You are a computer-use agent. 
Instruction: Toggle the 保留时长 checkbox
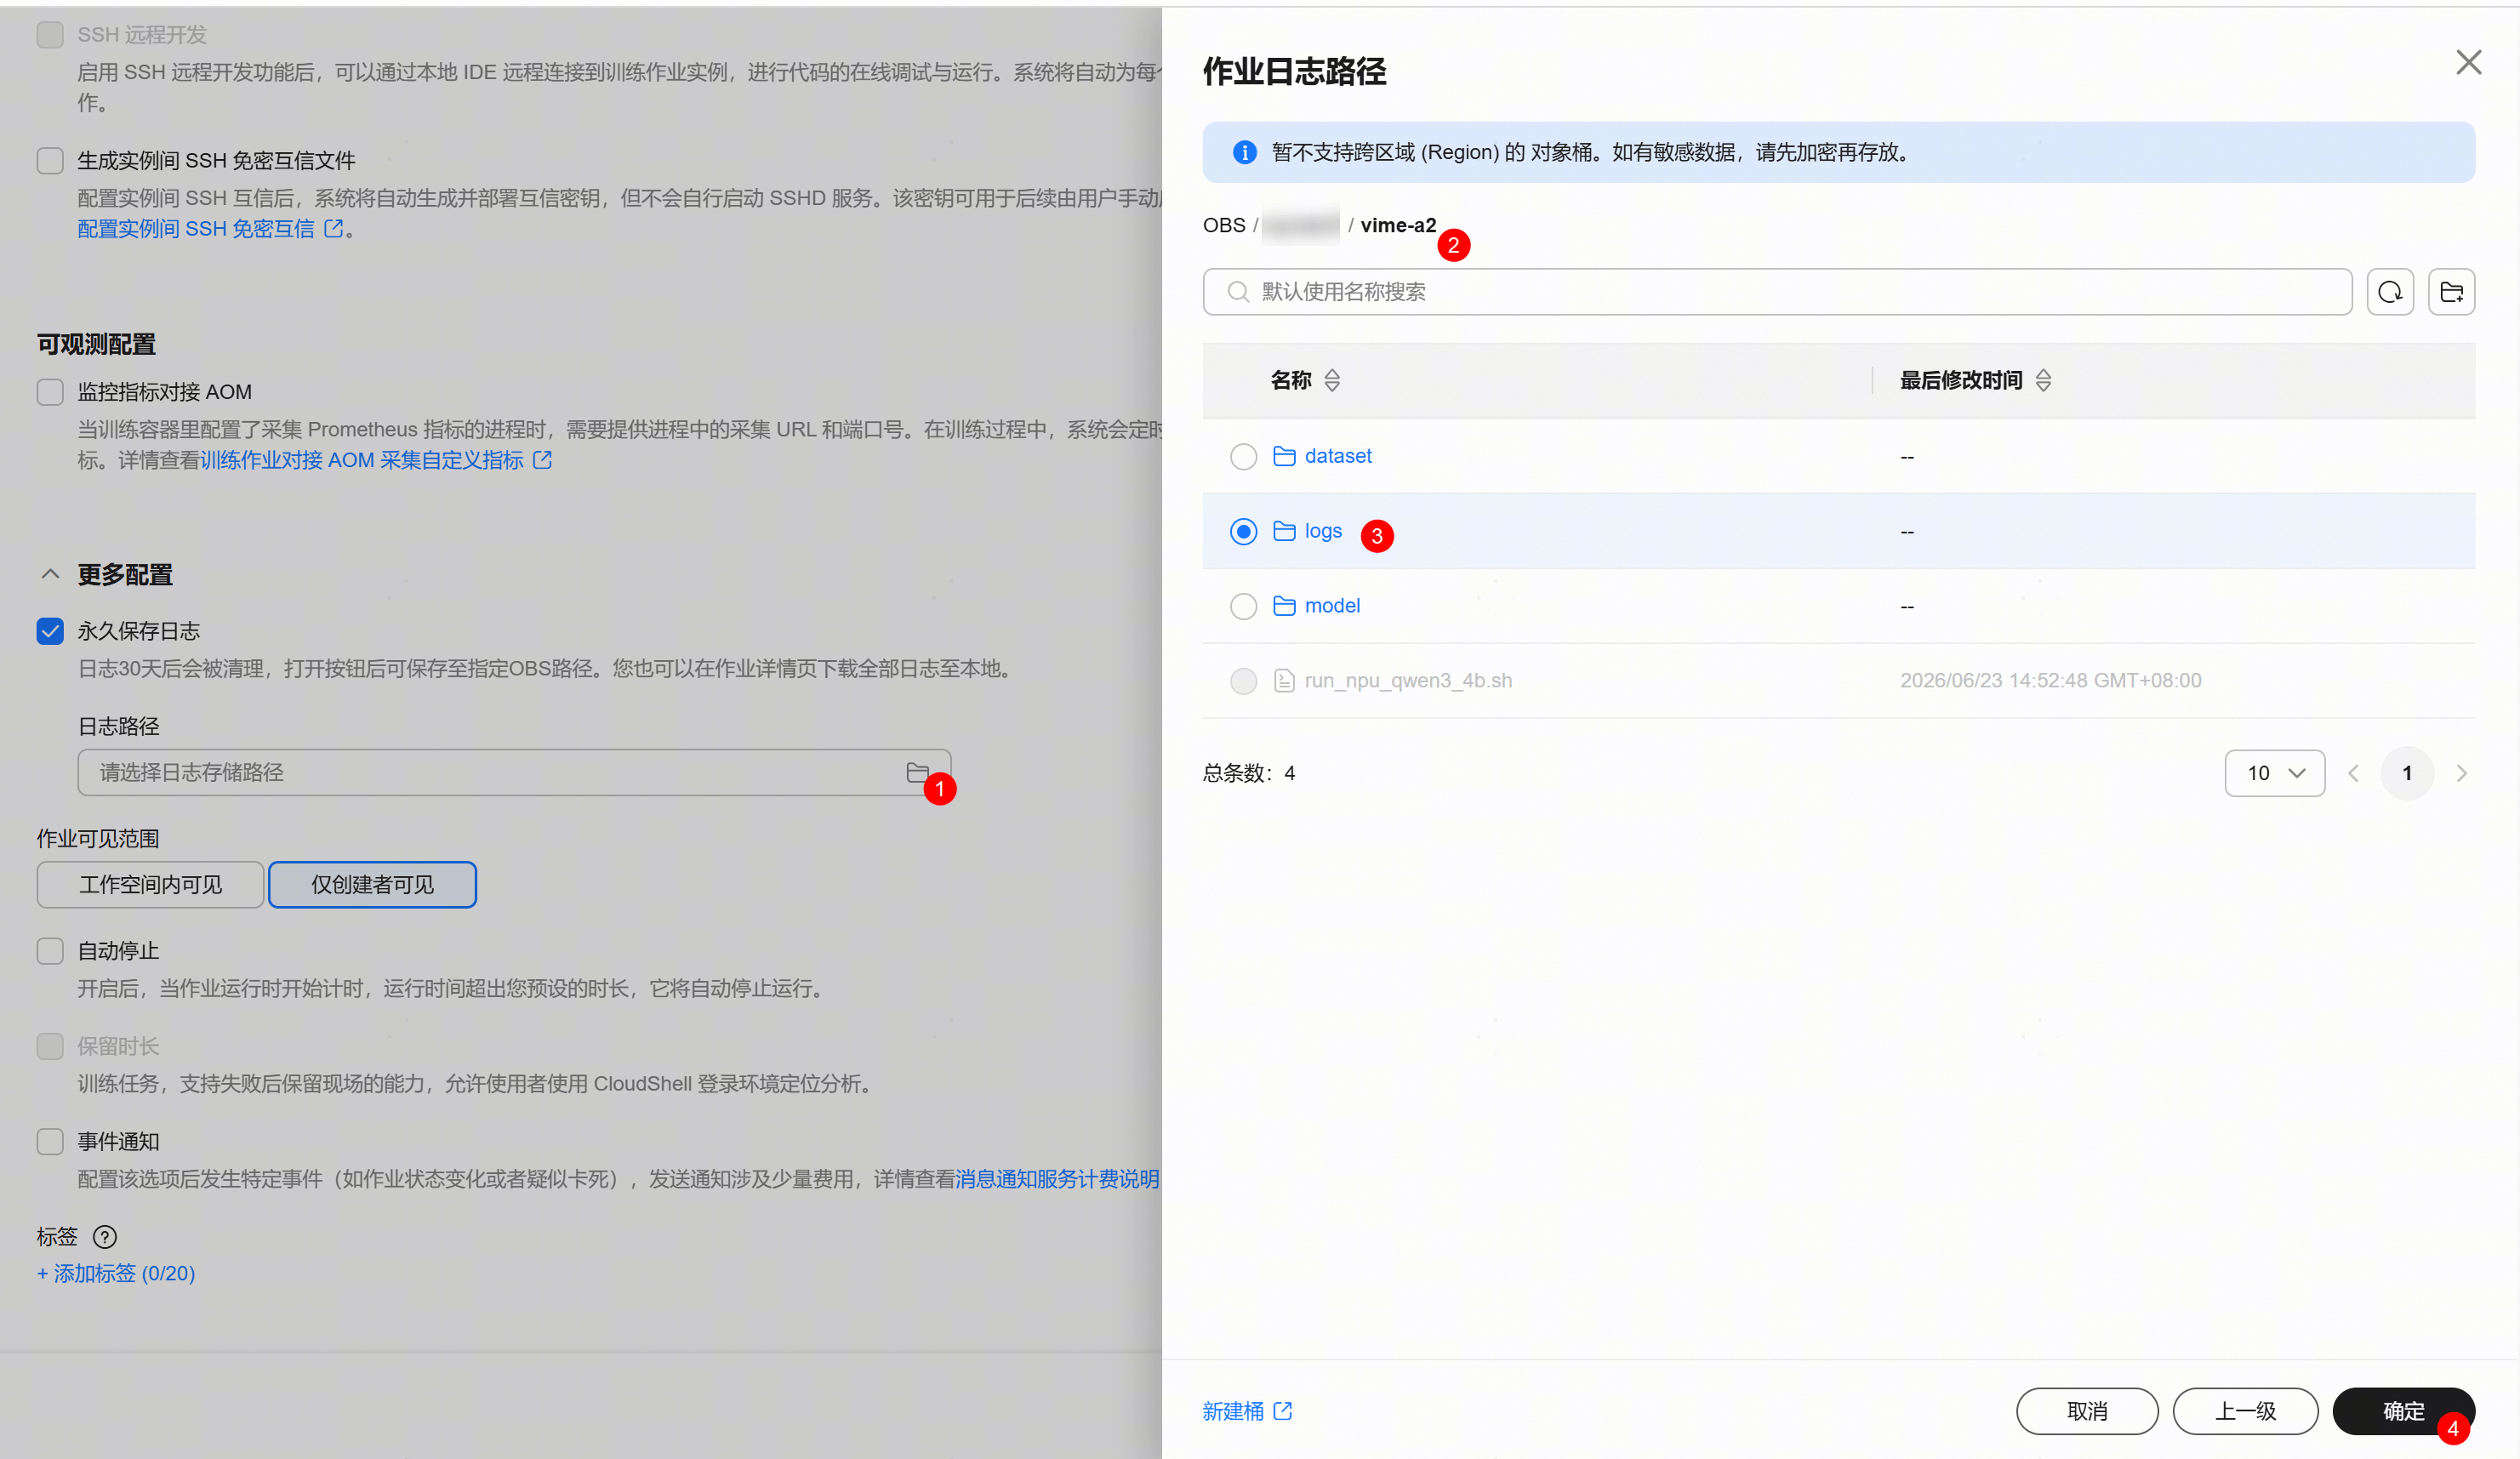coord(50,1046)
